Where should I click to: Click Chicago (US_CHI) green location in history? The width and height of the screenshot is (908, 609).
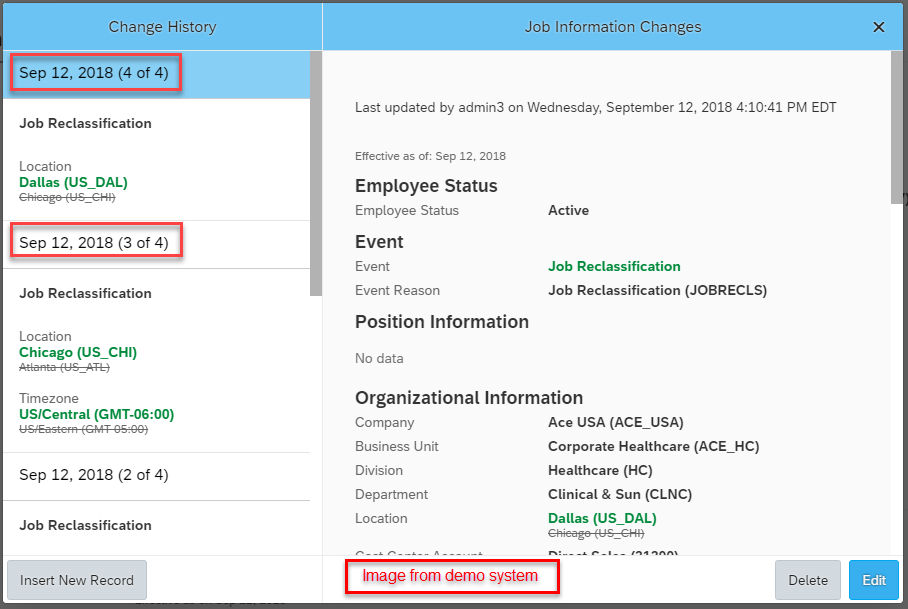tap(78, 353)
